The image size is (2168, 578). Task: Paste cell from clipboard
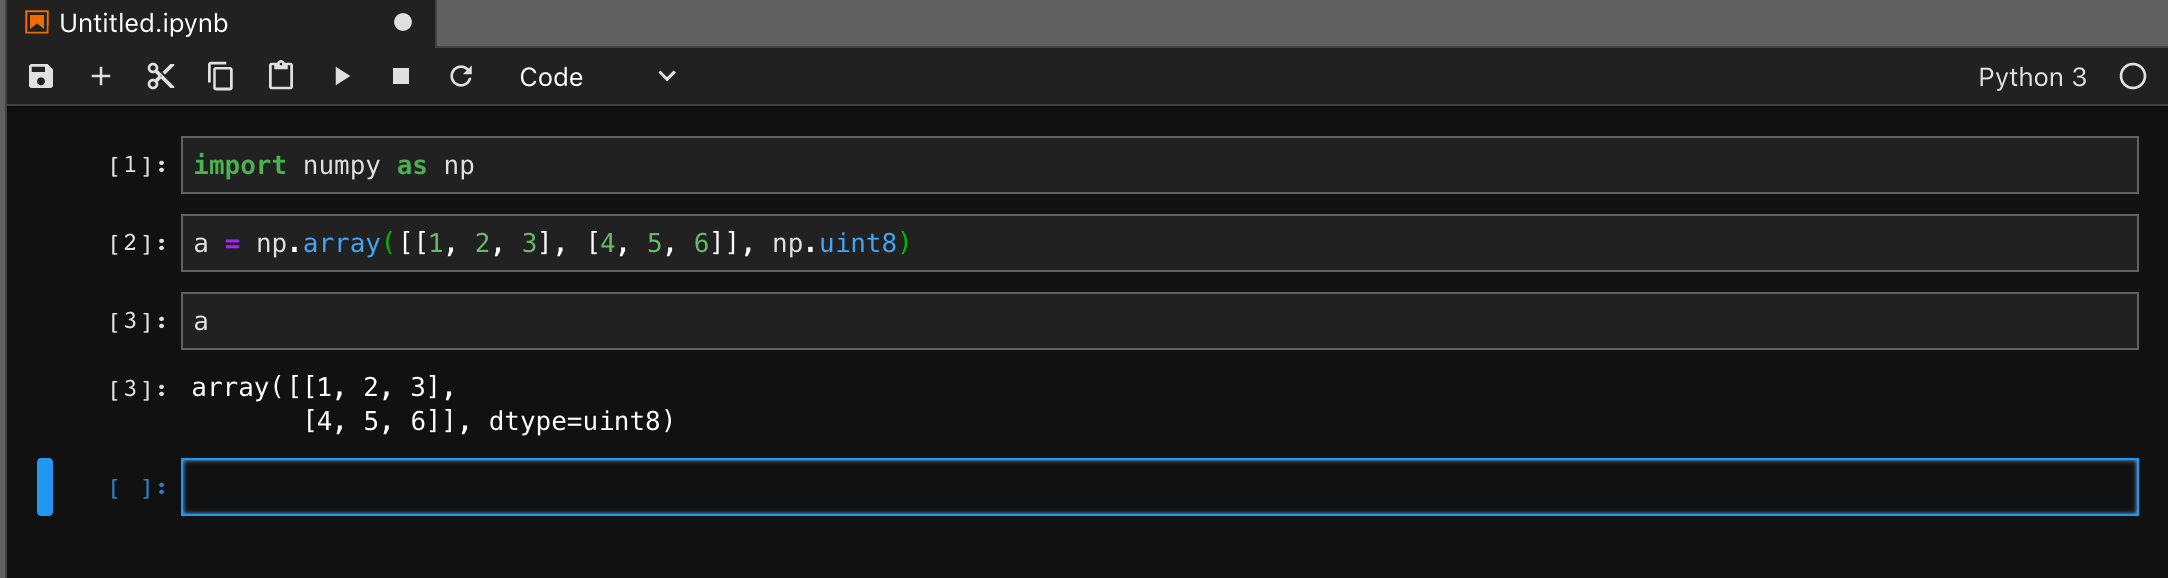pos(281,77)
